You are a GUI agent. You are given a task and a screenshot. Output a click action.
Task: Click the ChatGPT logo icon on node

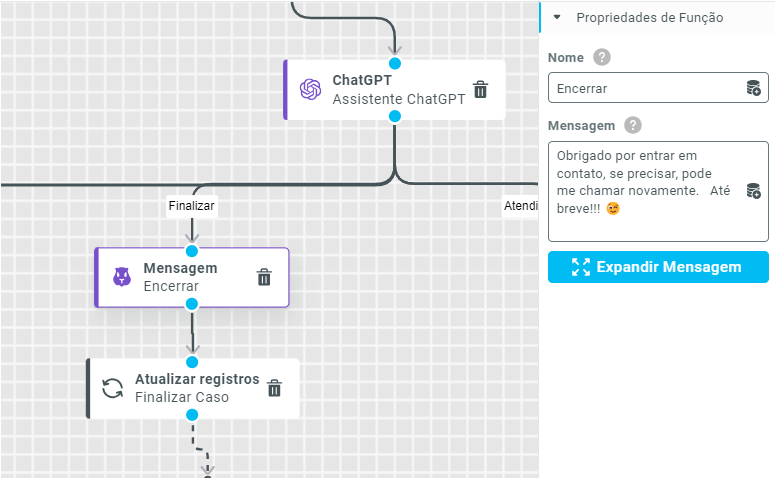click(x=310, y=90)
